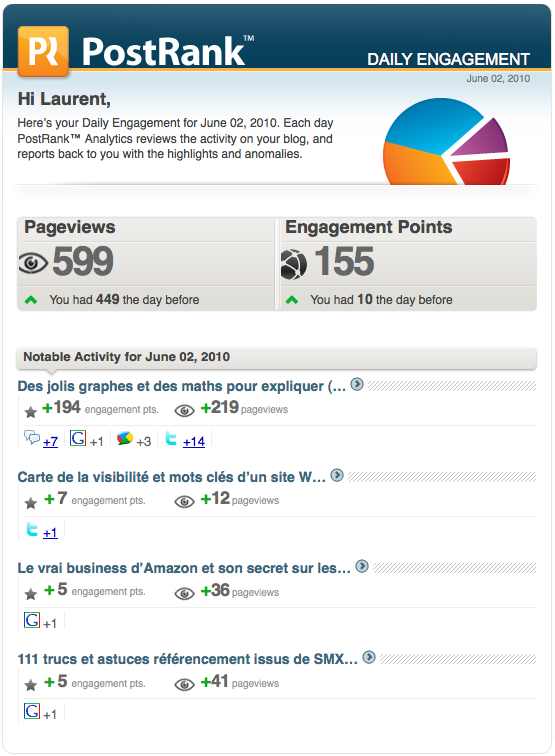Click the Google icon under the Amazon post
555x756 pixels.
(x=32, y=620)
